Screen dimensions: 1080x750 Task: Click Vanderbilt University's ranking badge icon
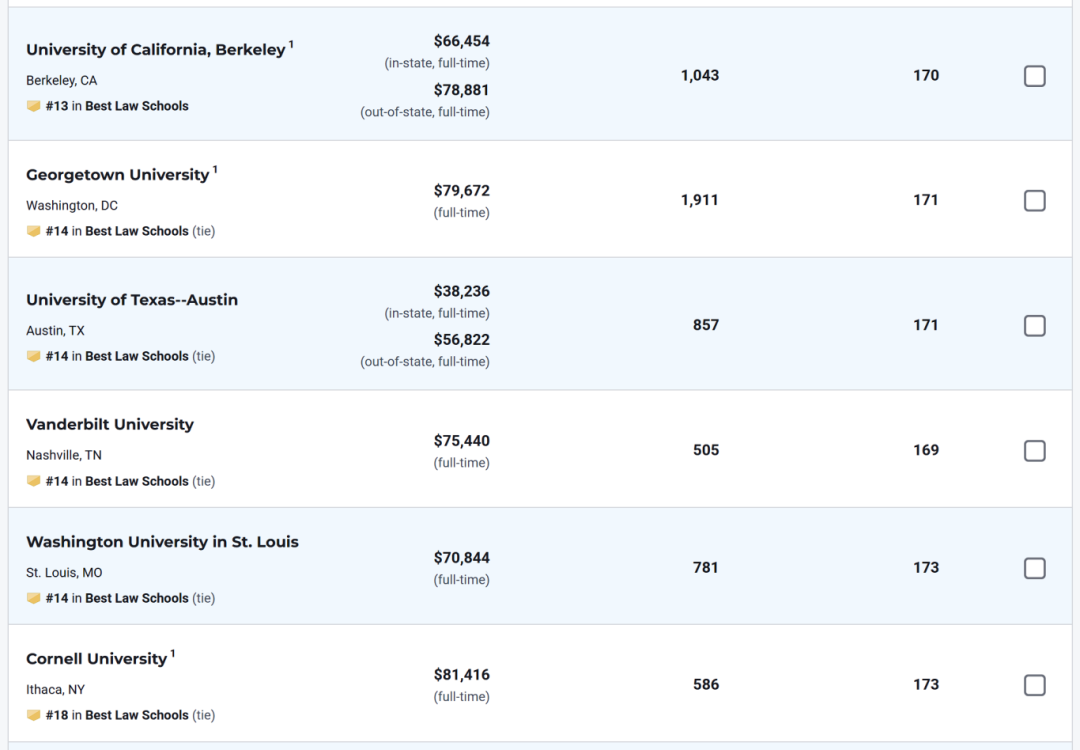[34, 481]
